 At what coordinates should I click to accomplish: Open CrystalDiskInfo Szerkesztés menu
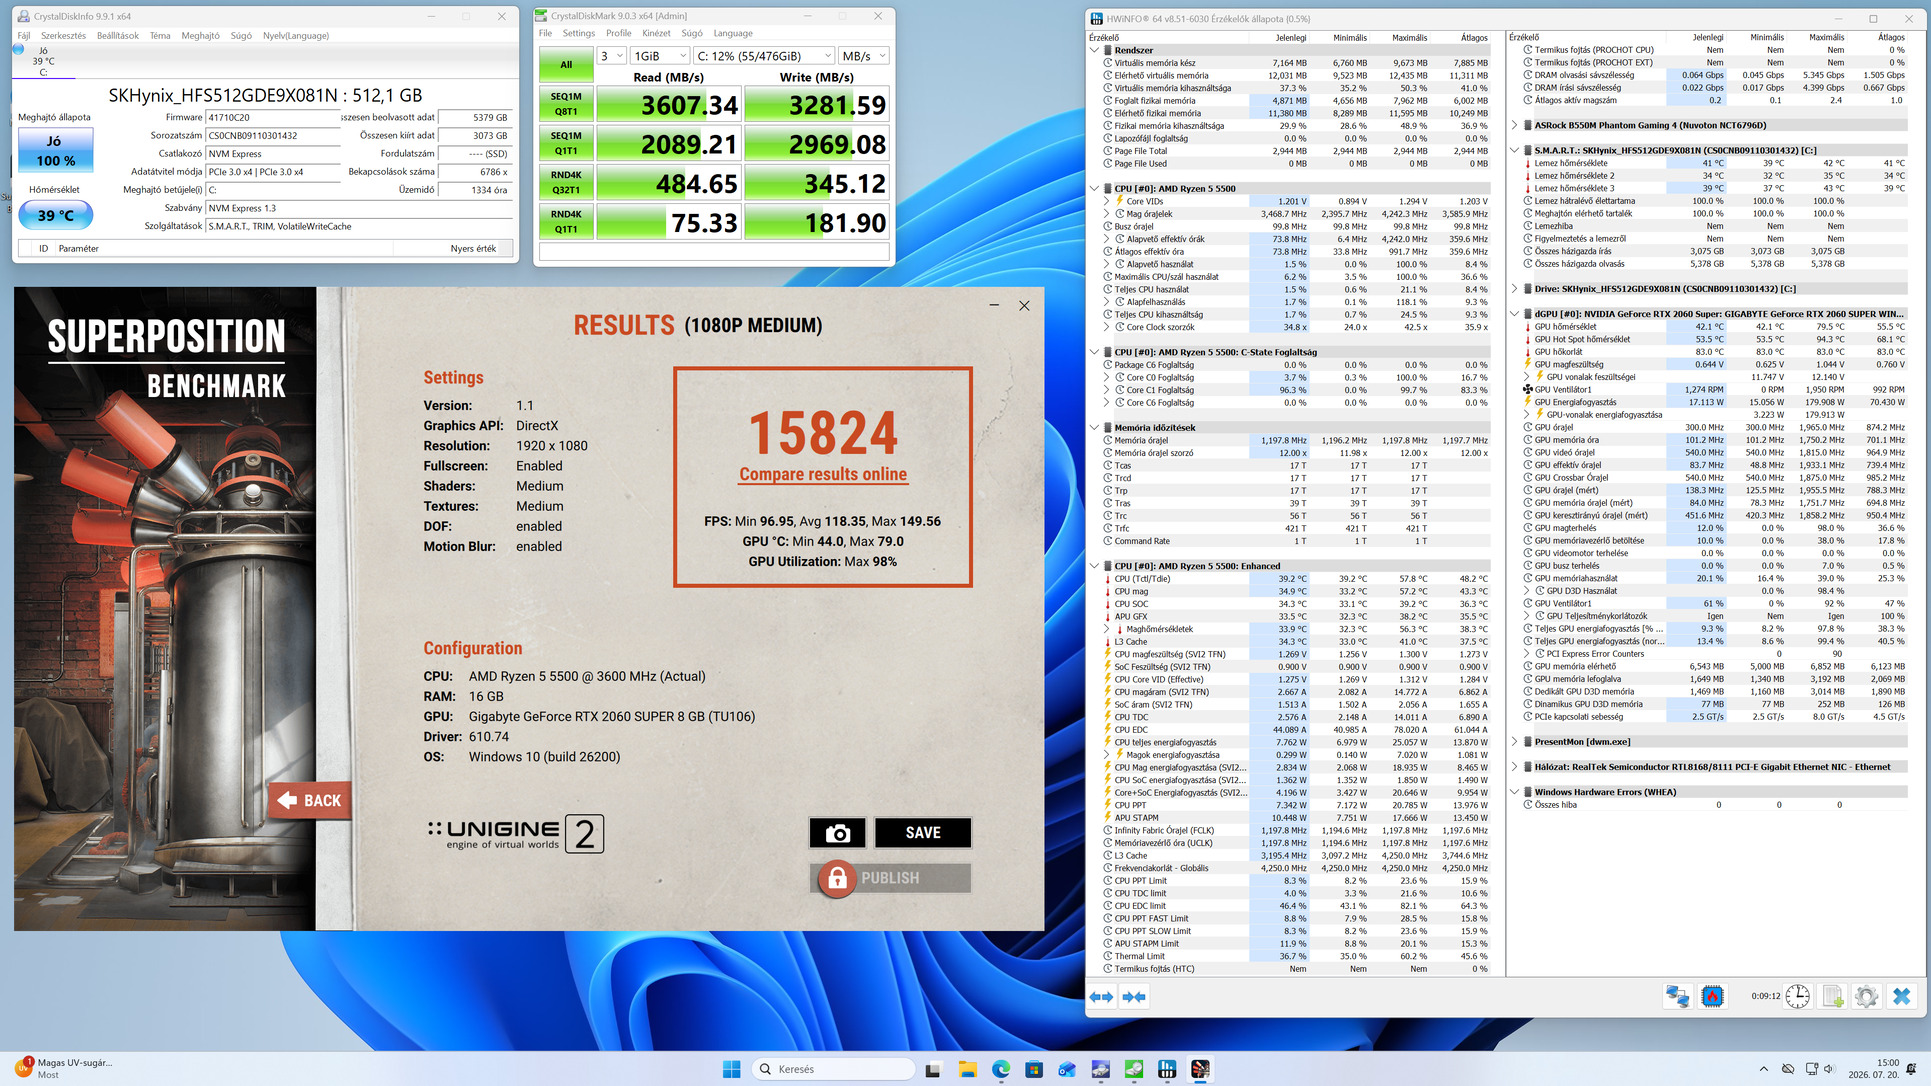[x=63, y=35]
